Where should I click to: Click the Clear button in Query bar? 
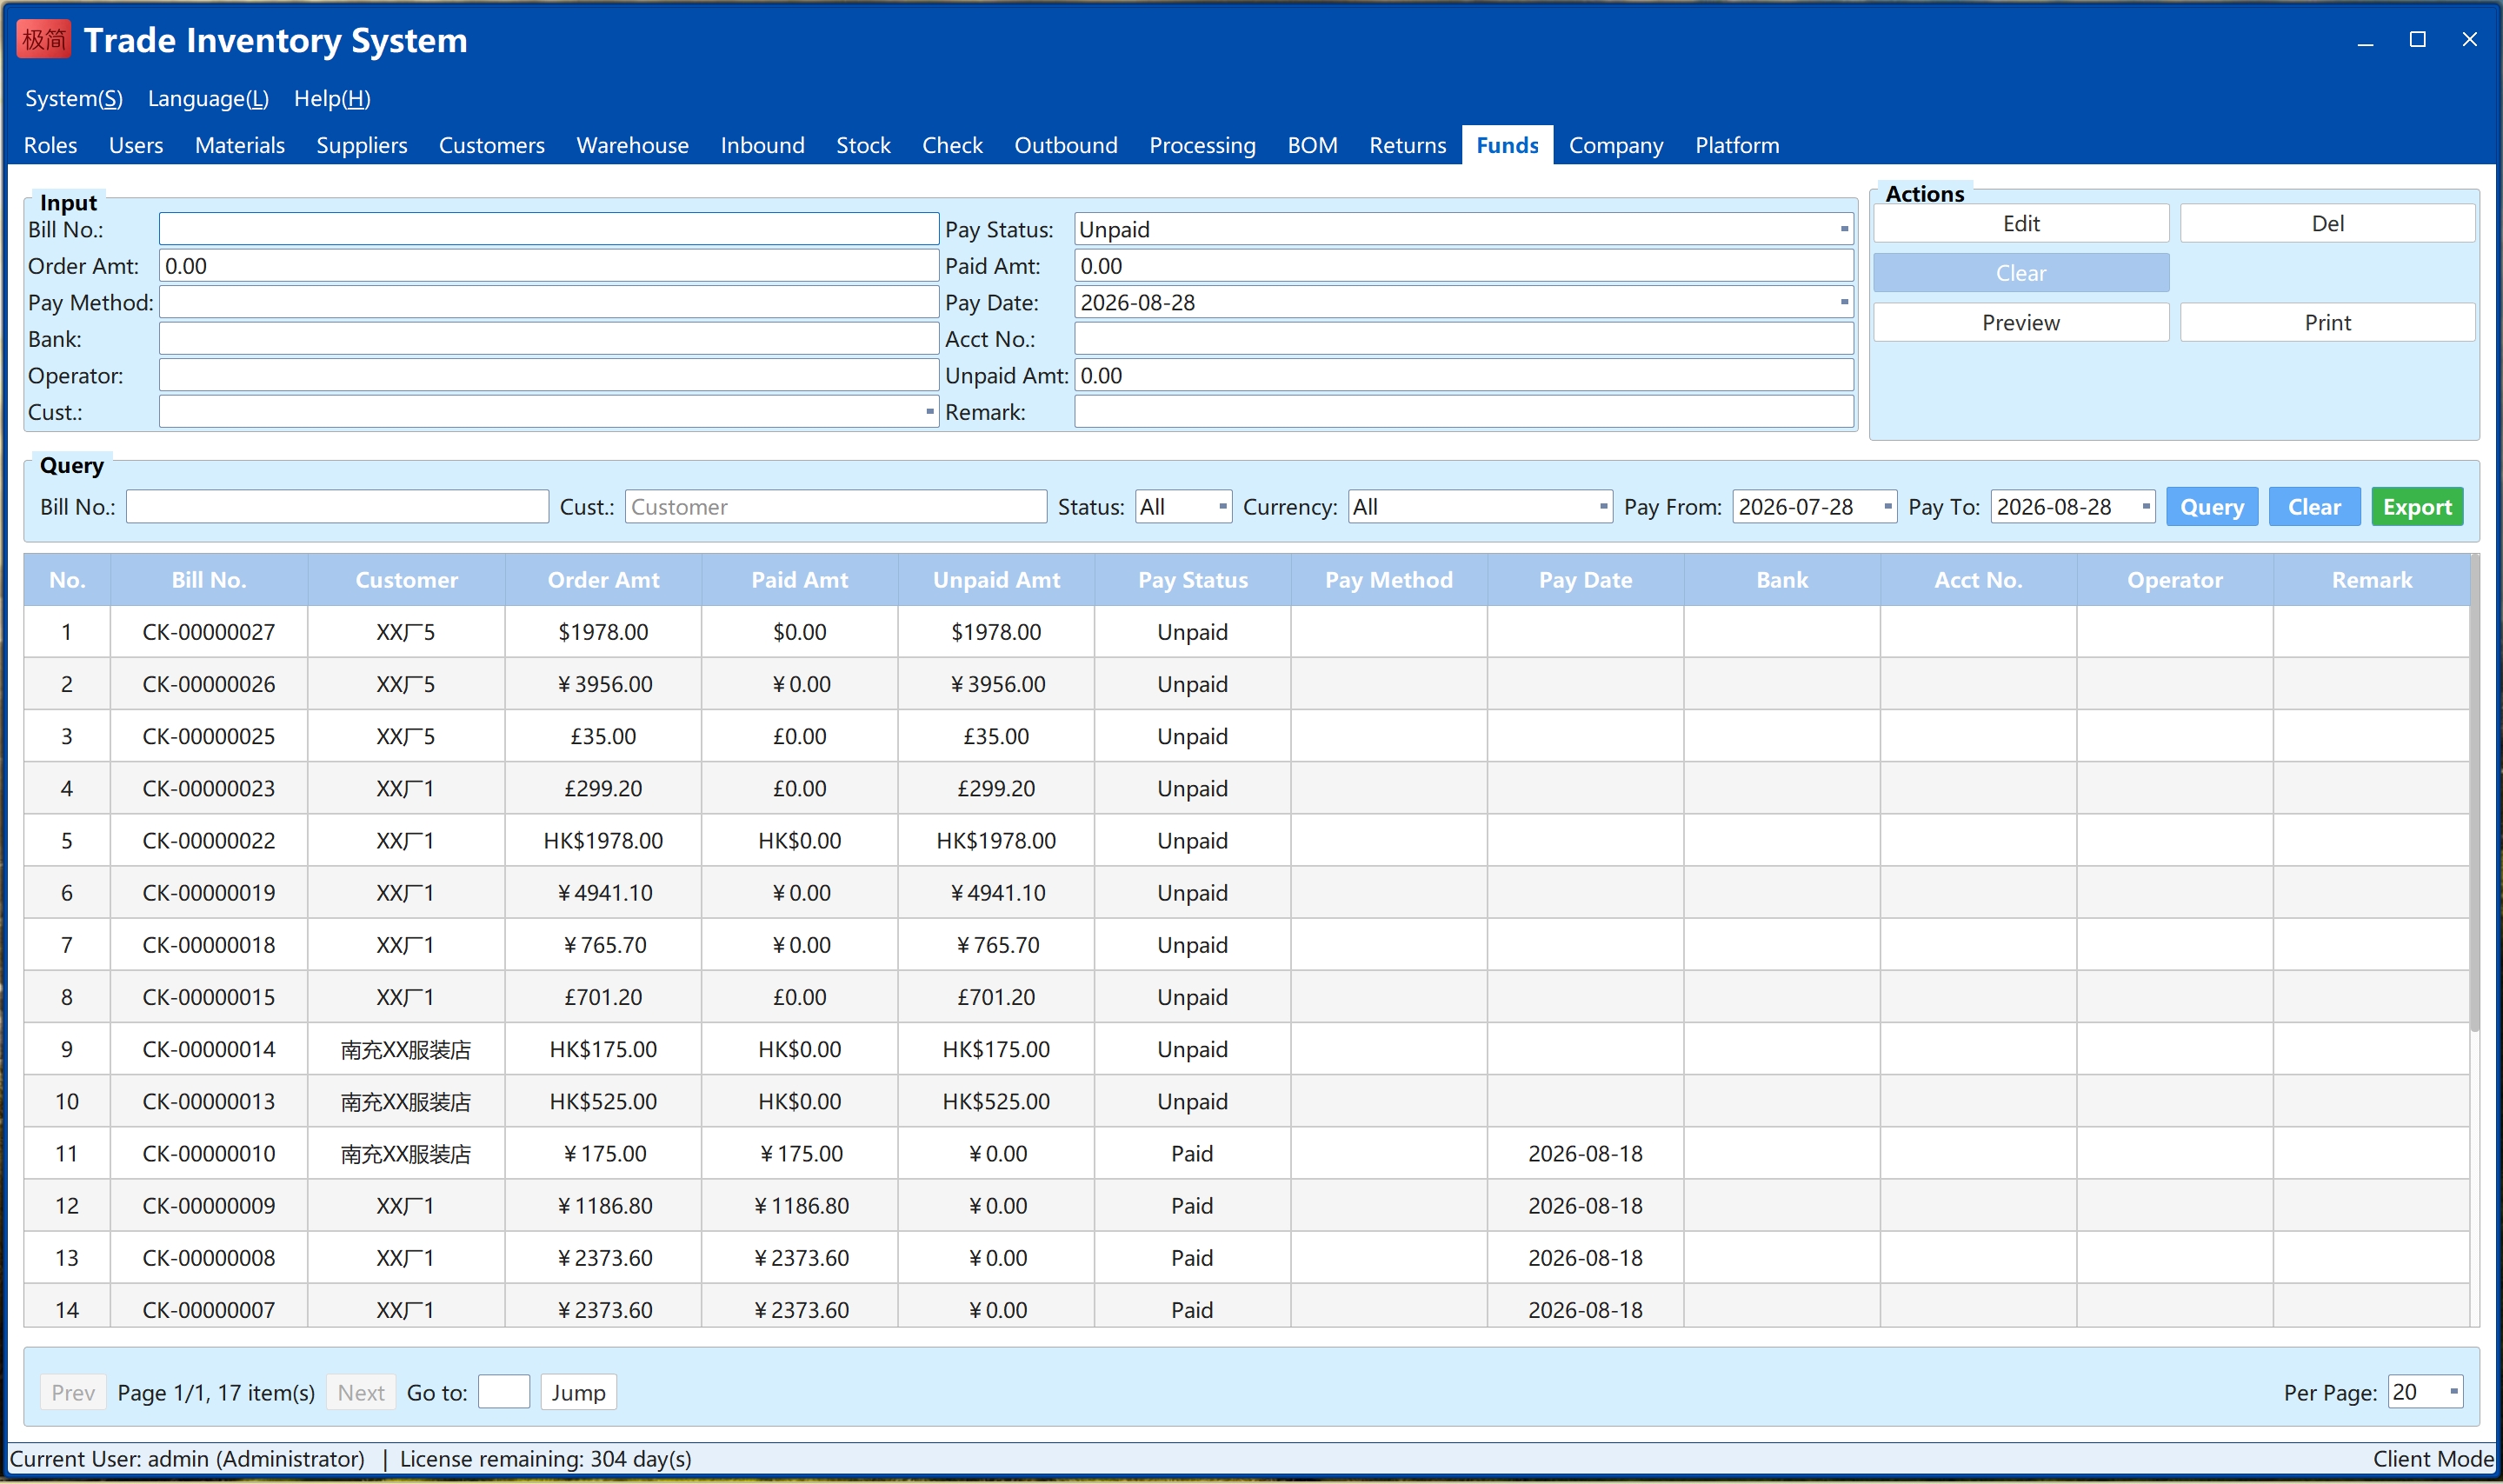pyautogui.click(x=2314, y=507)
